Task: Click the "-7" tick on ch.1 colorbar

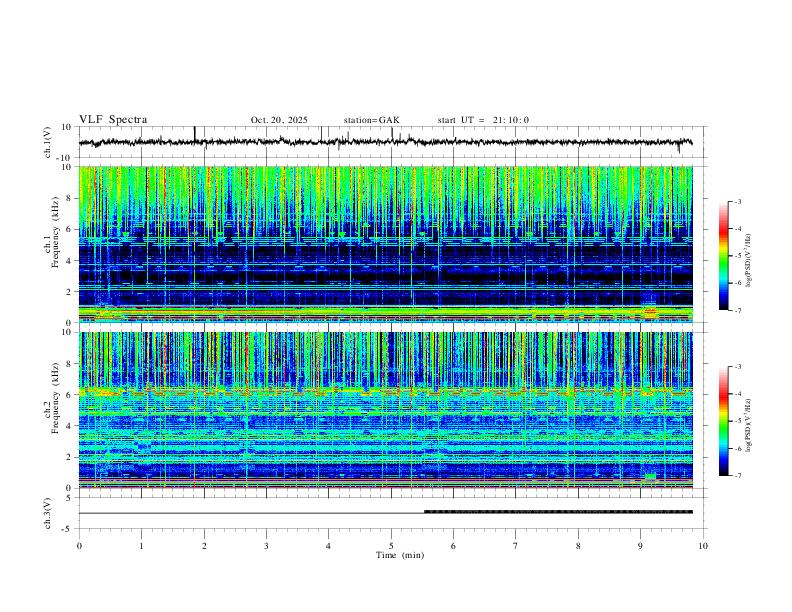Action: click(738, 310)
